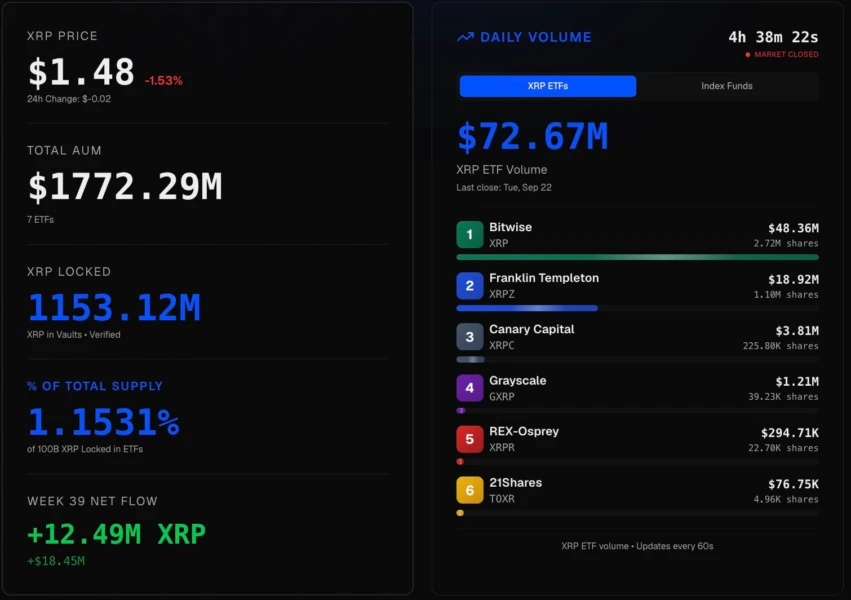Screen dimensions: 851x600
Task: Click the 7 ETFs label
Action: pyautogui.click(x=40, y=220)
